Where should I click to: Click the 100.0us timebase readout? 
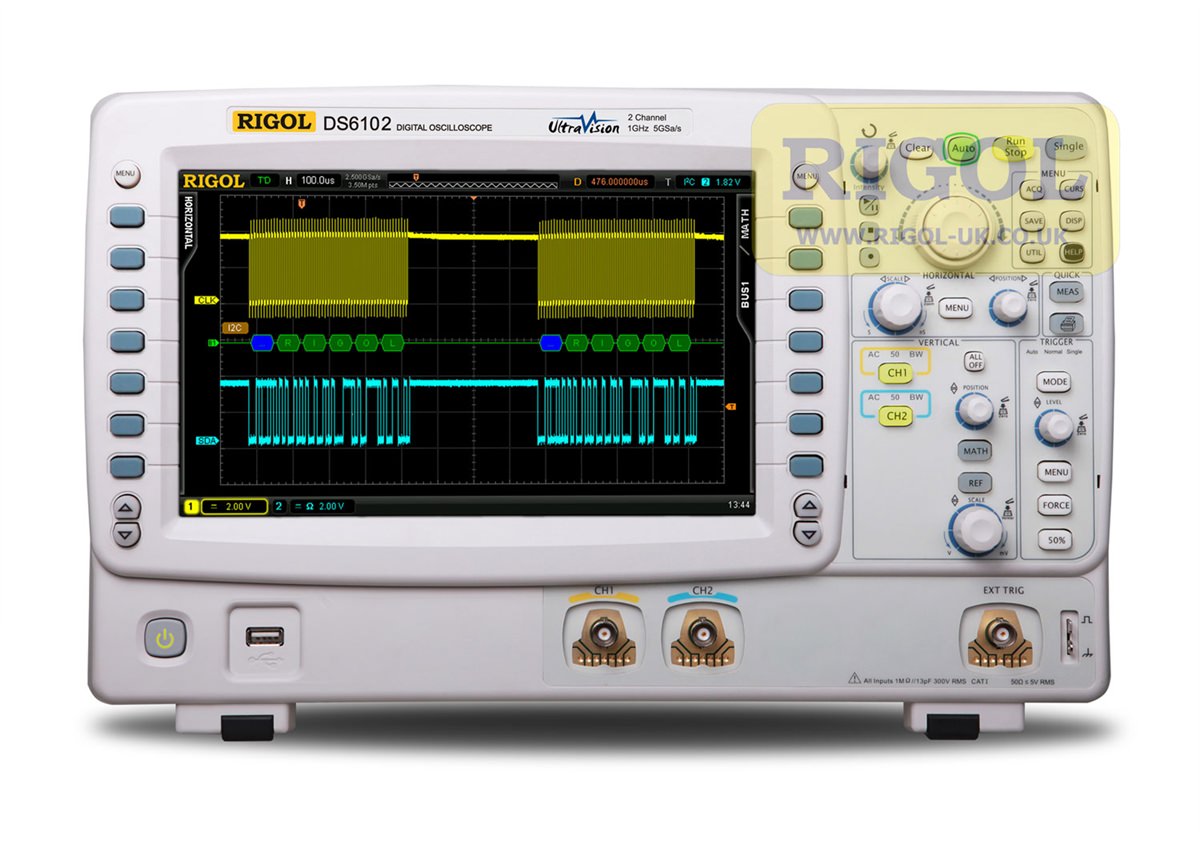(317, 180)
